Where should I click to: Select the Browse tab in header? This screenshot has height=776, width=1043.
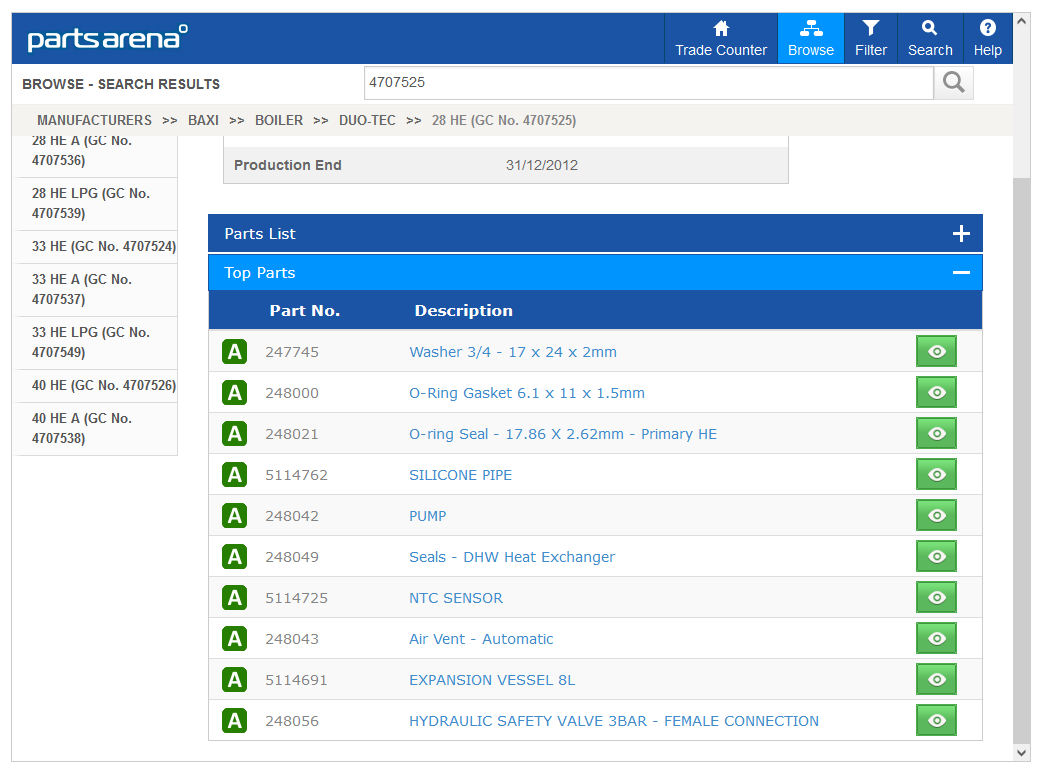click(x=811, y=39)
